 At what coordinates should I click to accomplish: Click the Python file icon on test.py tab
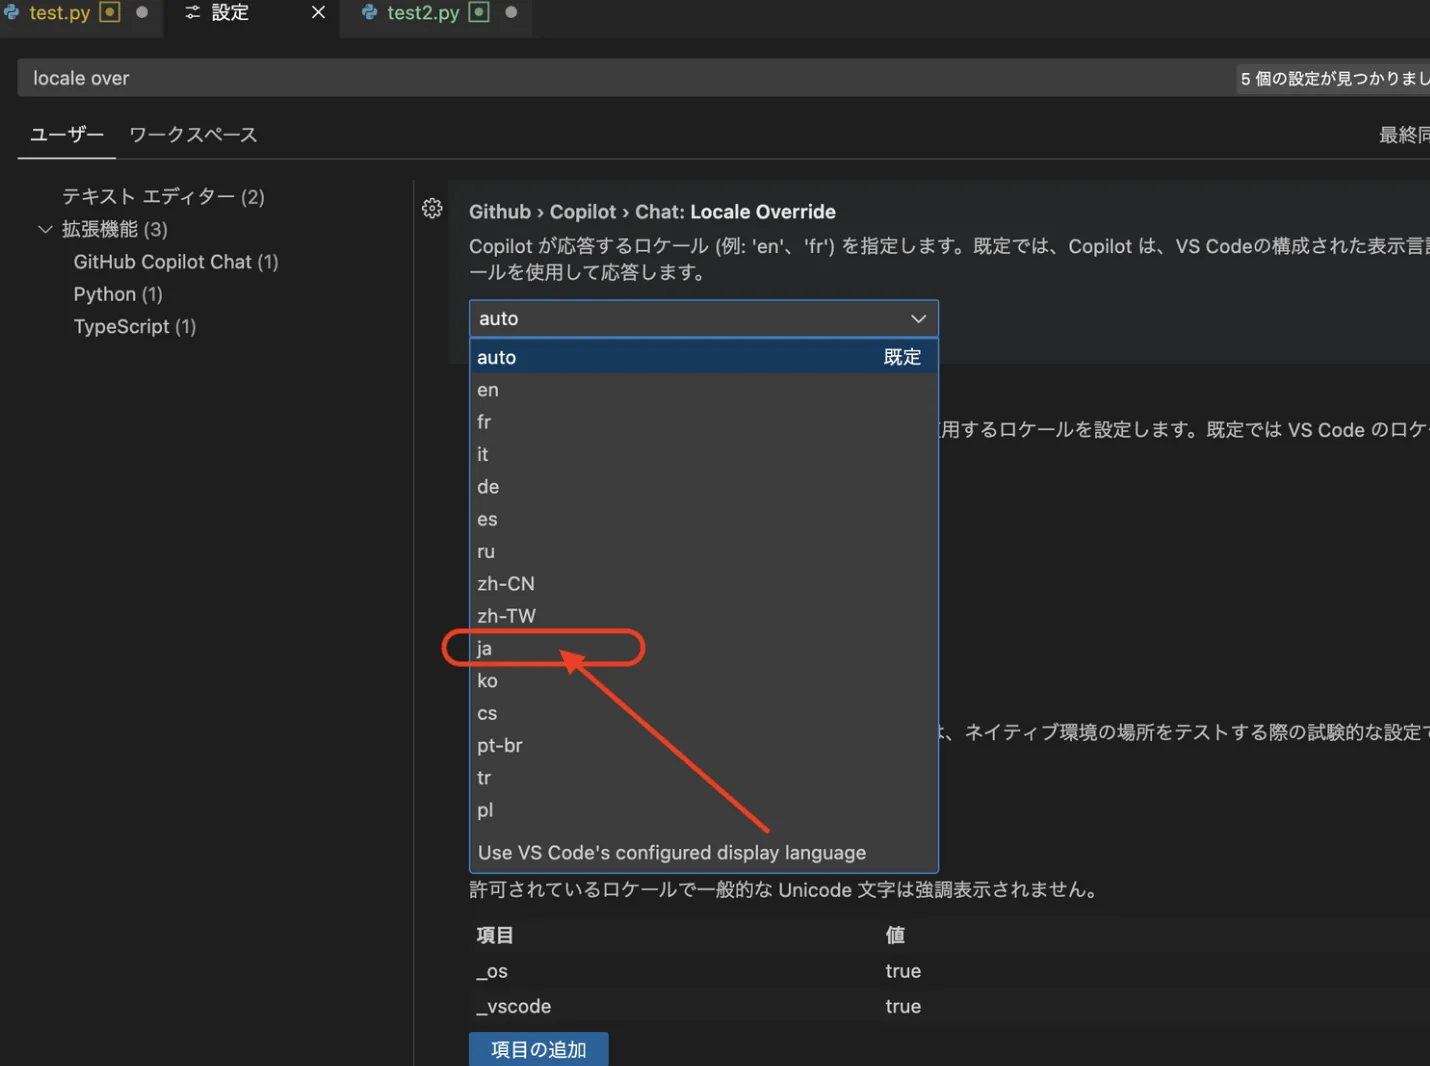click(x=11, y=12)
